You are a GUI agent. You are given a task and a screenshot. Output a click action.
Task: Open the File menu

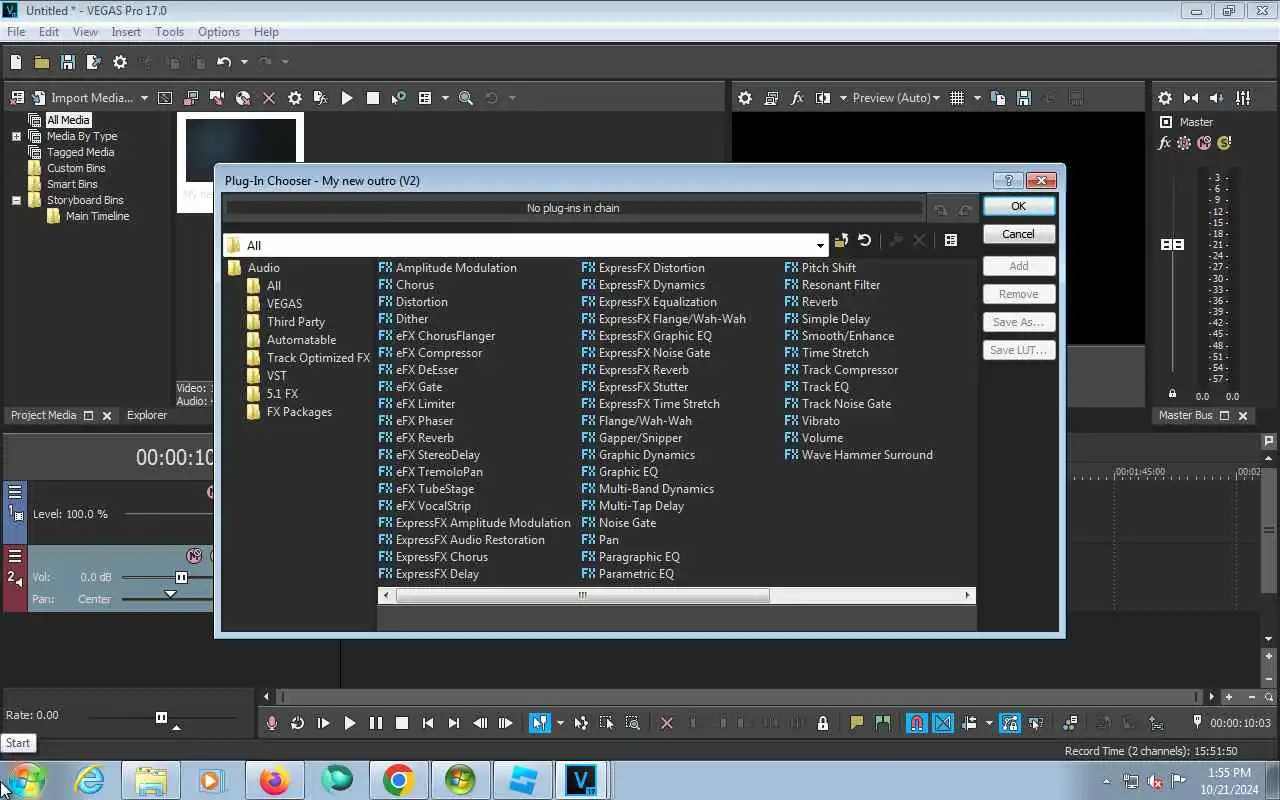tap(16, 32)
